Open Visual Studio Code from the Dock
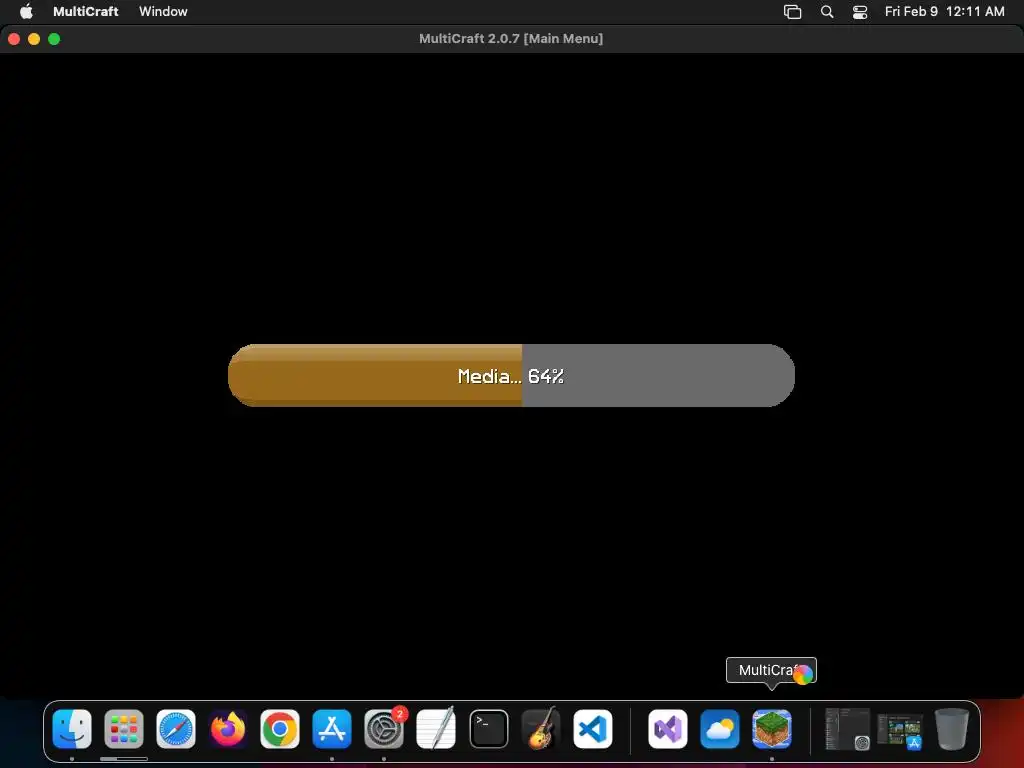The image size is (1024, 768). pyautogui.click(x=593, y=729)
